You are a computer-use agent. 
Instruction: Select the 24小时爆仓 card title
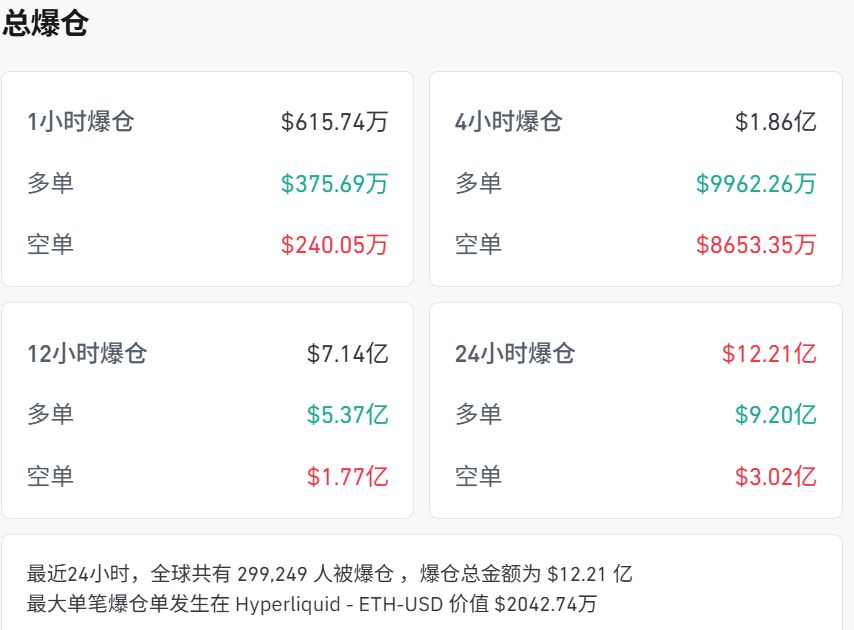(515, 354)
